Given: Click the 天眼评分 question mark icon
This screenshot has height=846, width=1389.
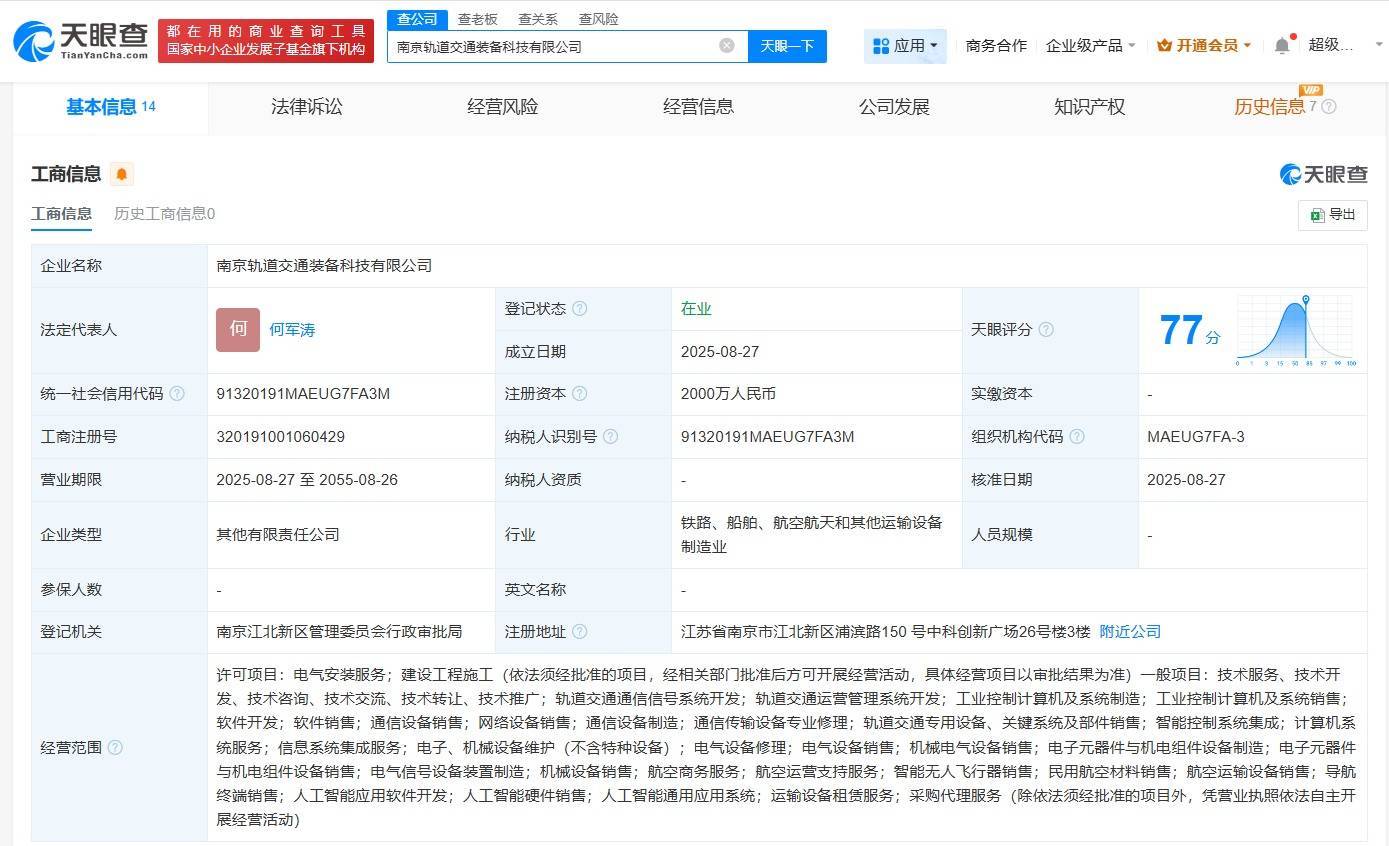Looking at the screenshot, I should pyautogui.click(x=1046, y=330).
